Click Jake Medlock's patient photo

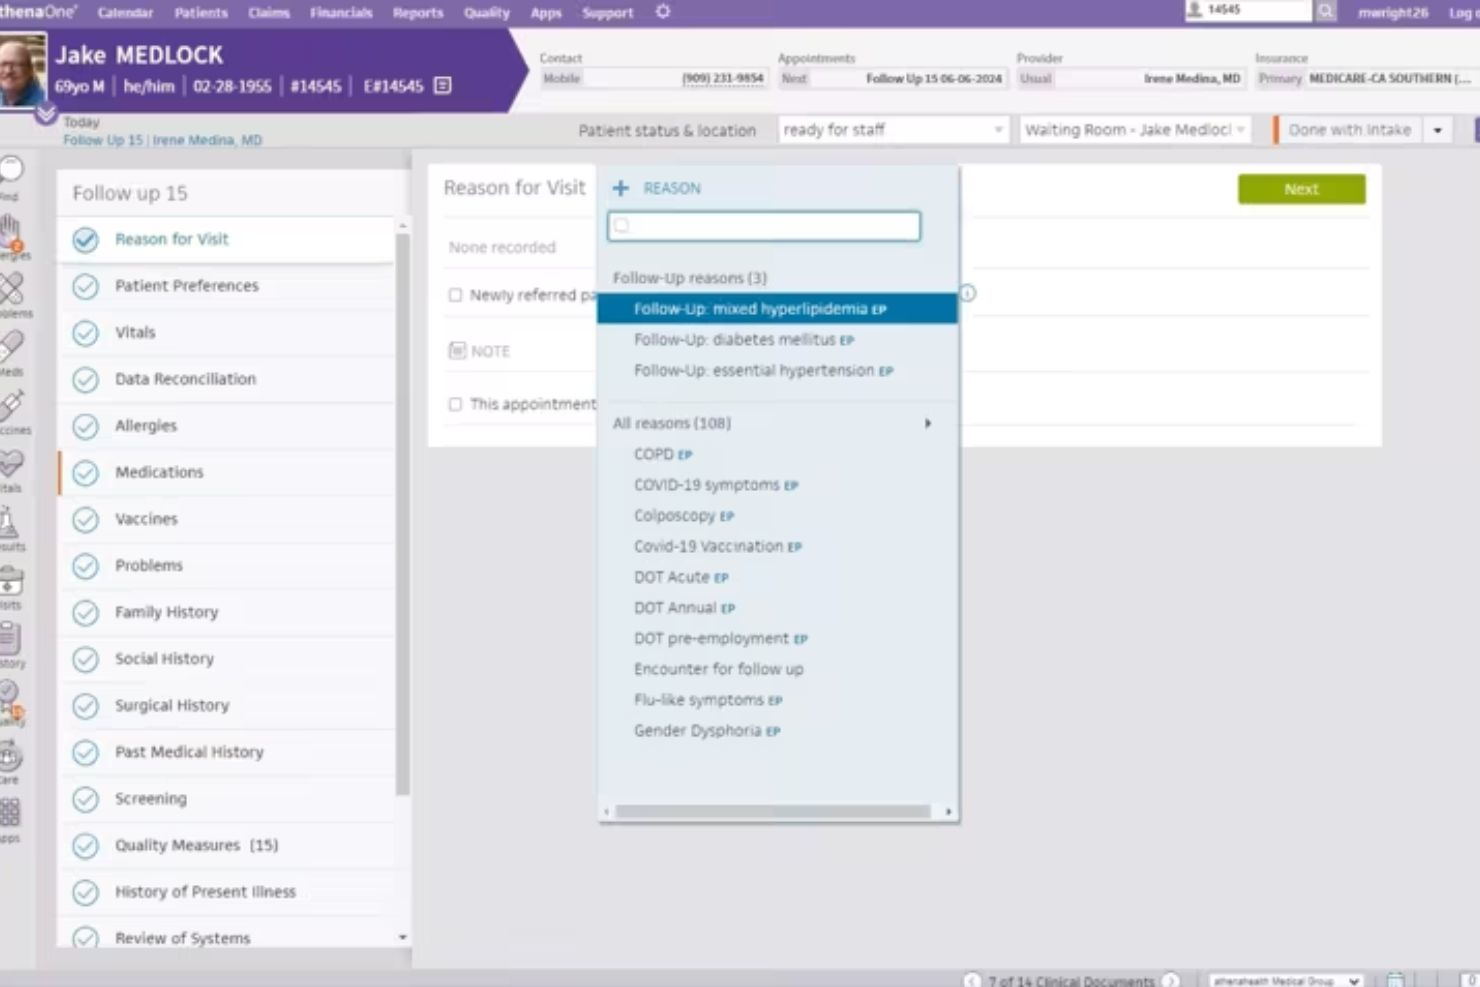pyautogui.click(x=22, y=70)
